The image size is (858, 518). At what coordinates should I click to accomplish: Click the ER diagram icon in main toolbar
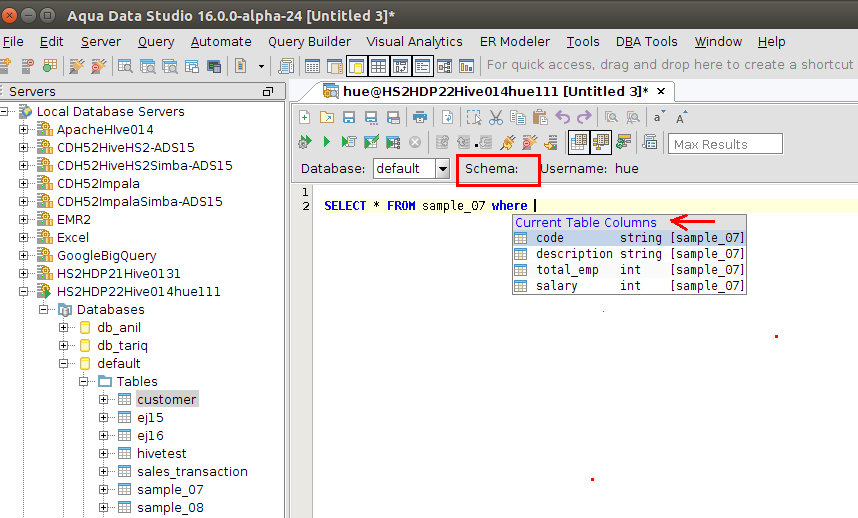tap(444, 66)
